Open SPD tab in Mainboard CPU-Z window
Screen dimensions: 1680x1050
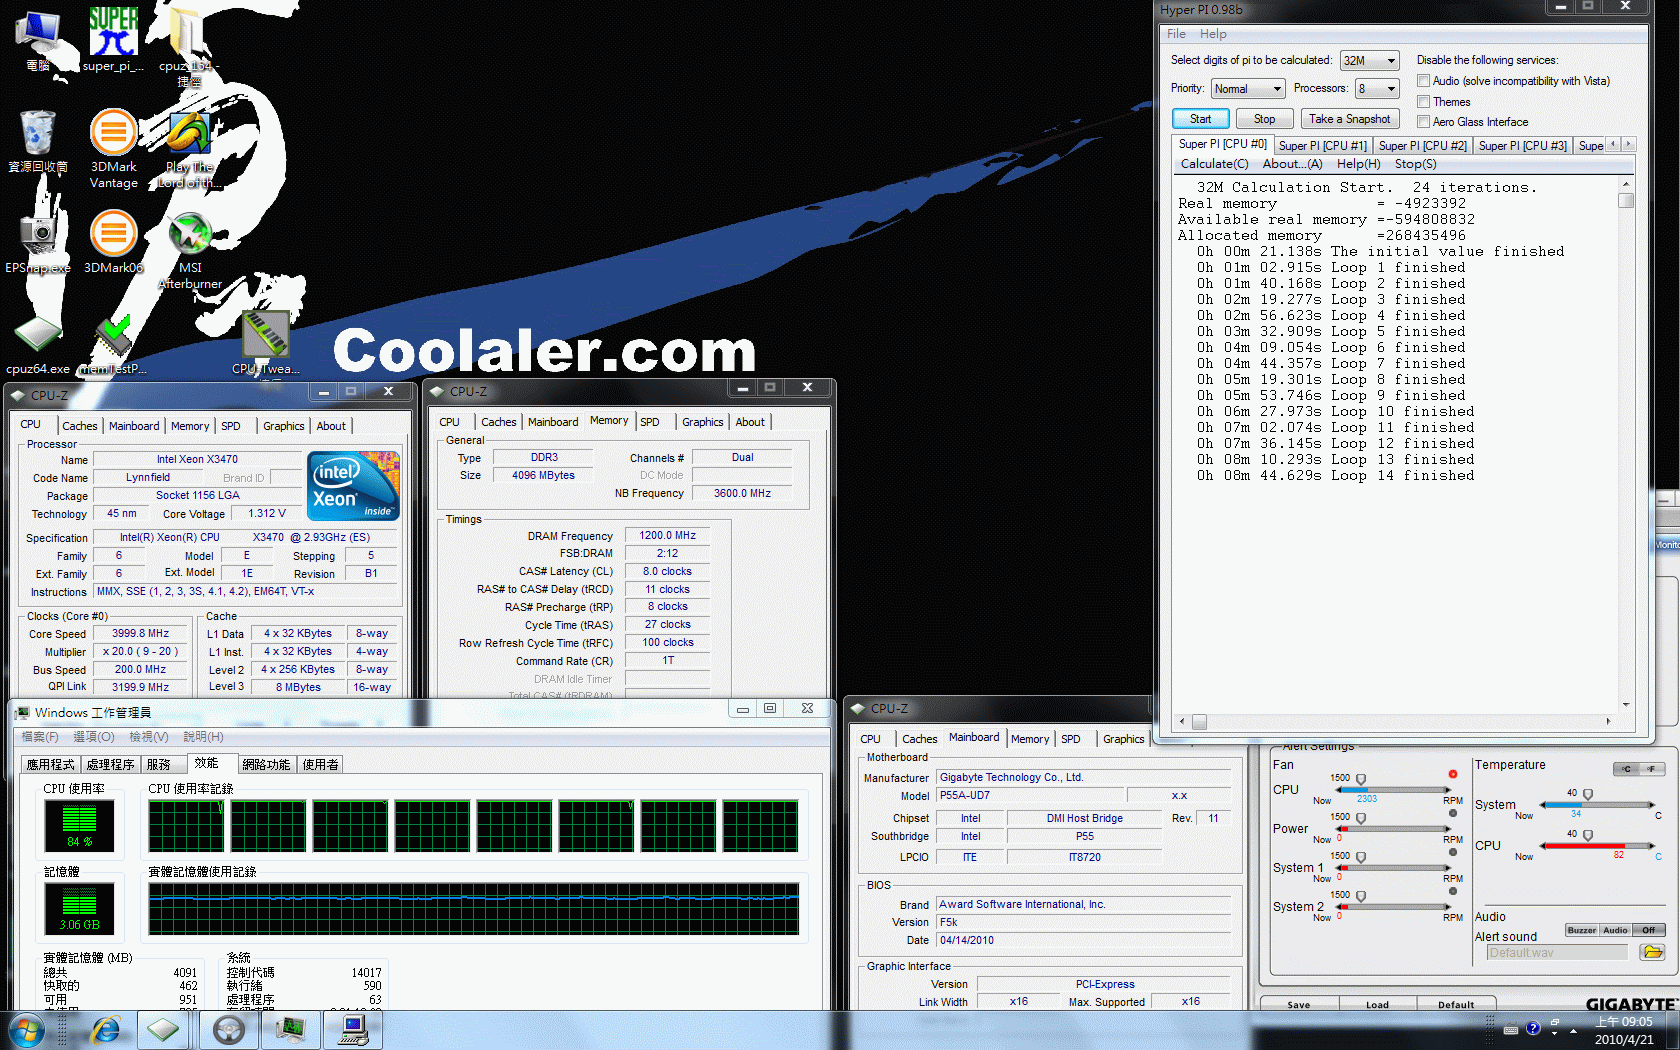coord(1070,739)
